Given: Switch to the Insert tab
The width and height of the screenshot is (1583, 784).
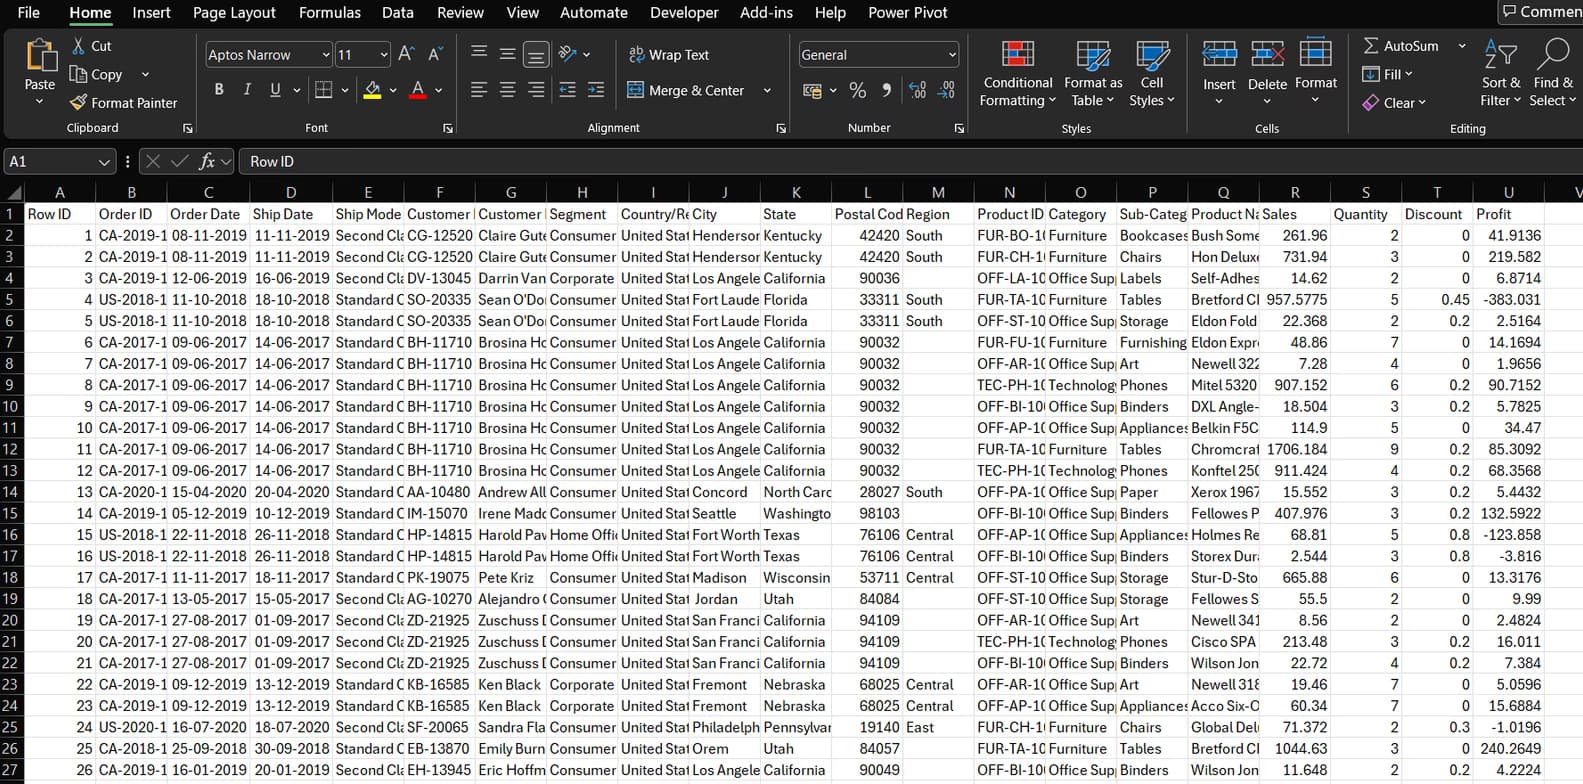Looking at the screenshot, I should [151, 12].
